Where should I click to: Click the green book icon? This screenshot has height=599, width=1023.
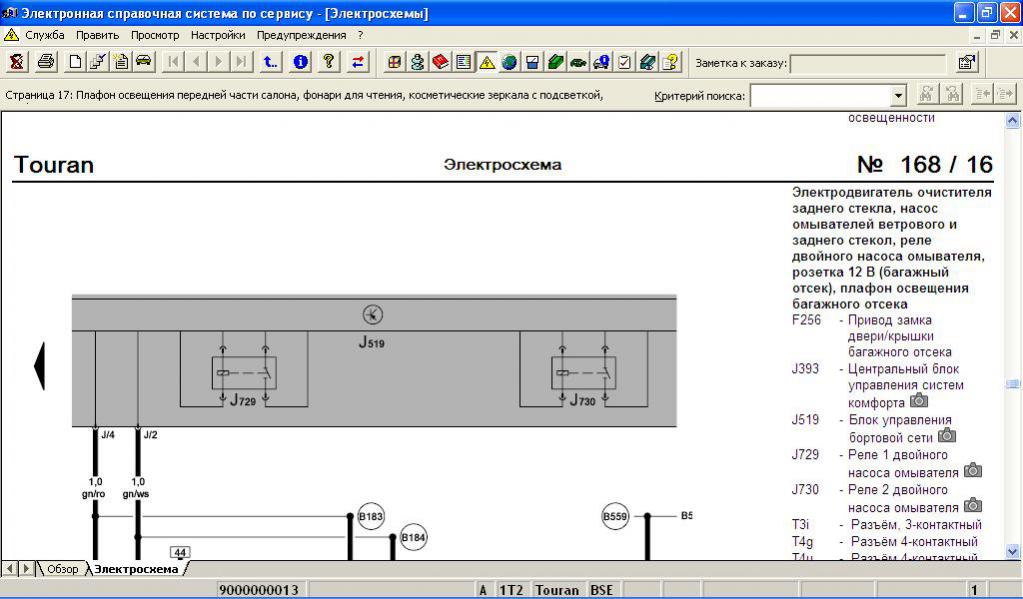[x=555, y=62]
